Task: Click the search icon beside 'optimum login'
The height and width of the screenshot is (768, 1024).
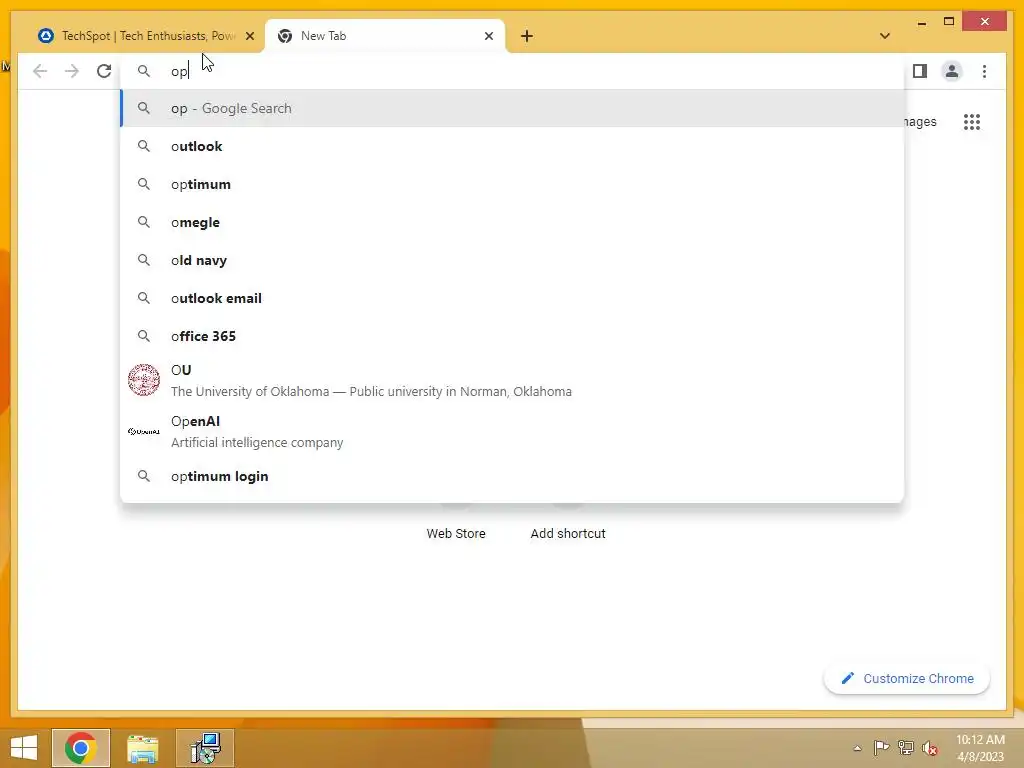Action: click(x=144, y=476)
